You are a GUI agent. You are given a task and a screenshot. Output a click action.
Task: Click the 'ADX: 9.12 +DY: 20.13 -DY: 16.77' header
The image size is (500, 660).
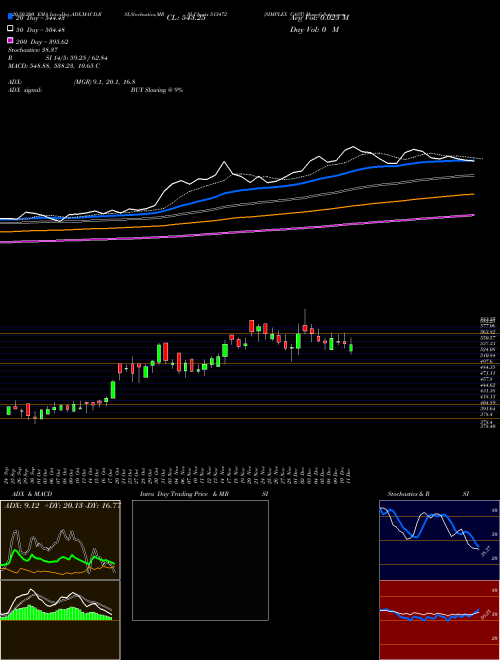[62, 506]
